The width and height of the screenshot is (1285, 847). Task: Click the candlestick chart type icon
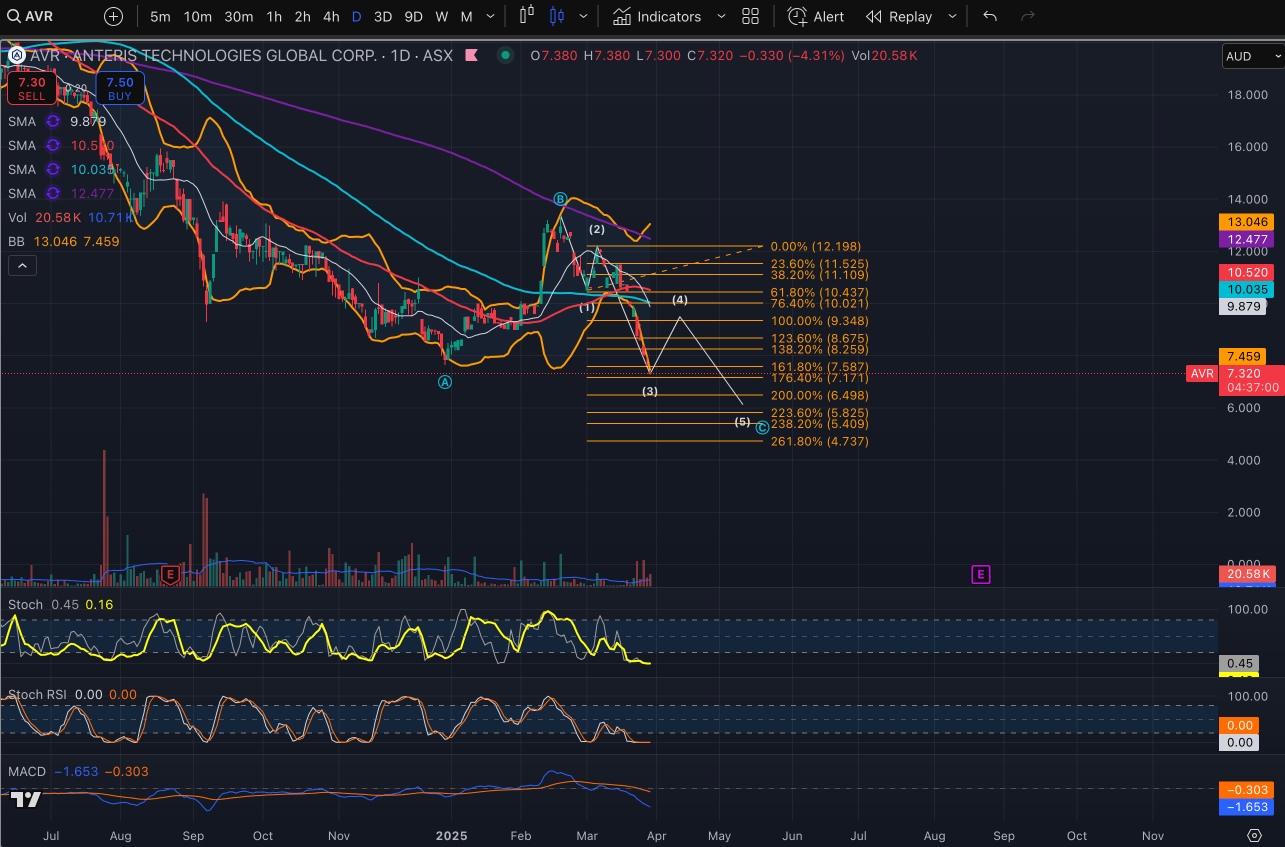pos(557,16)
